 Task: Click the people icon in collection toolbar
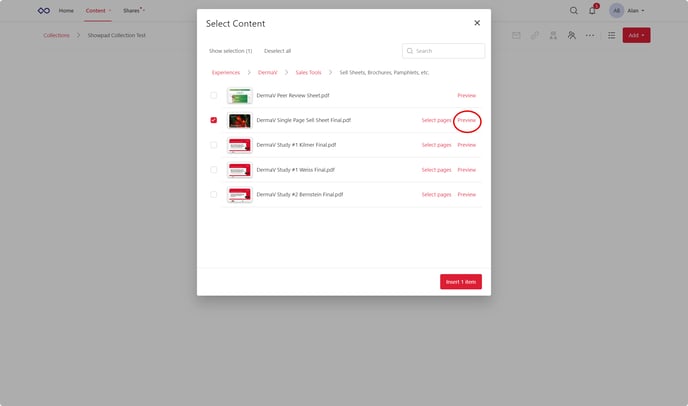(x=571, y=35)
